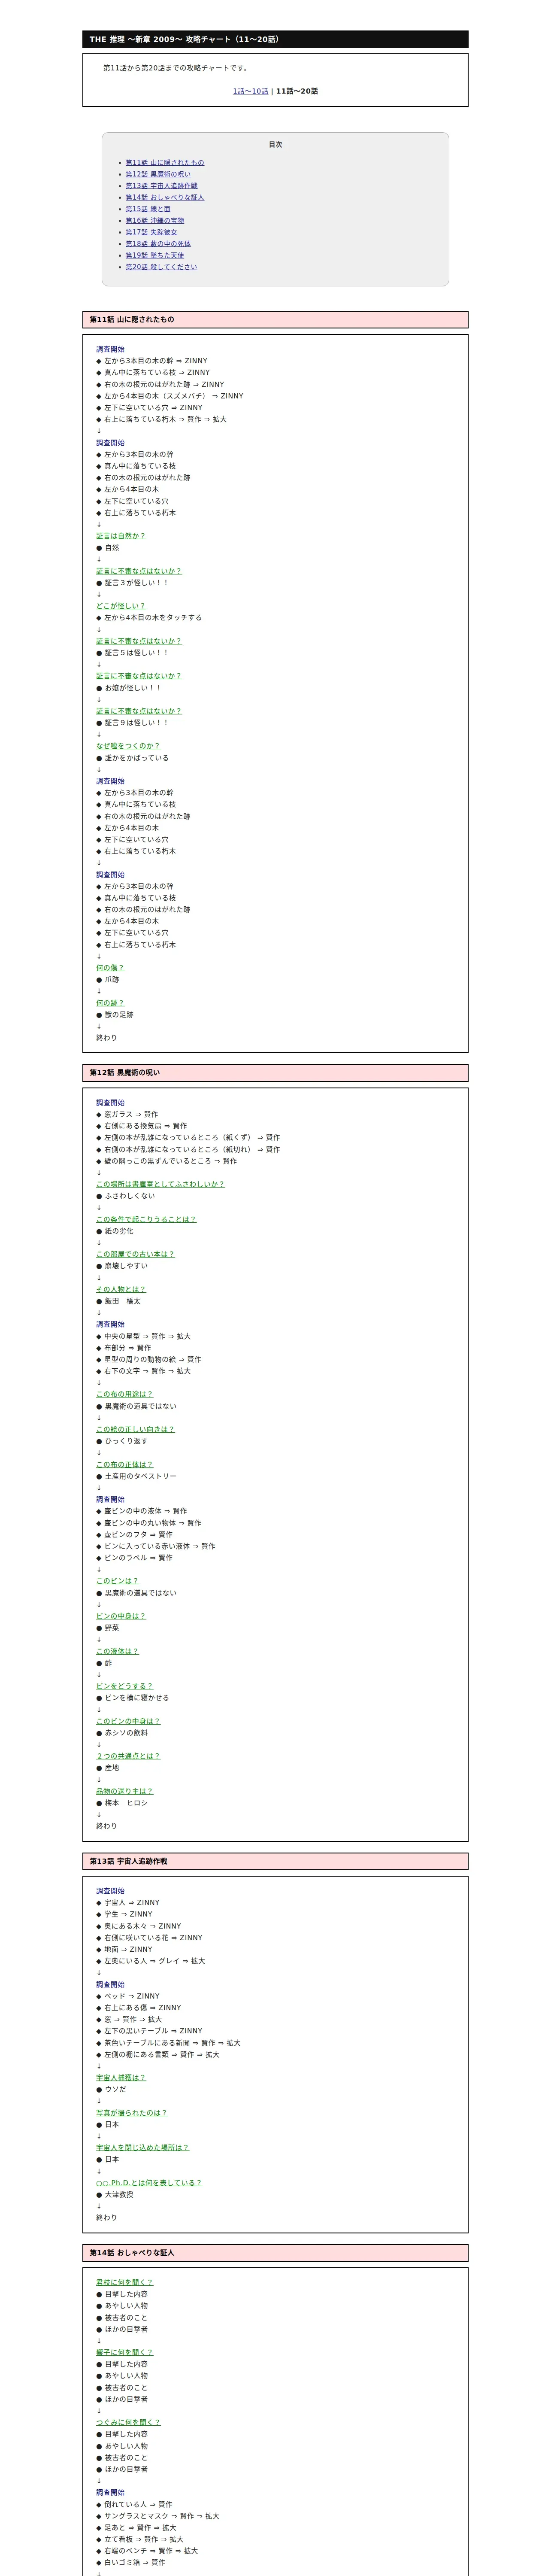
Task: Open 宇宙人を閉じ込めた場所は？ link
Action: tap(142, 2148)
